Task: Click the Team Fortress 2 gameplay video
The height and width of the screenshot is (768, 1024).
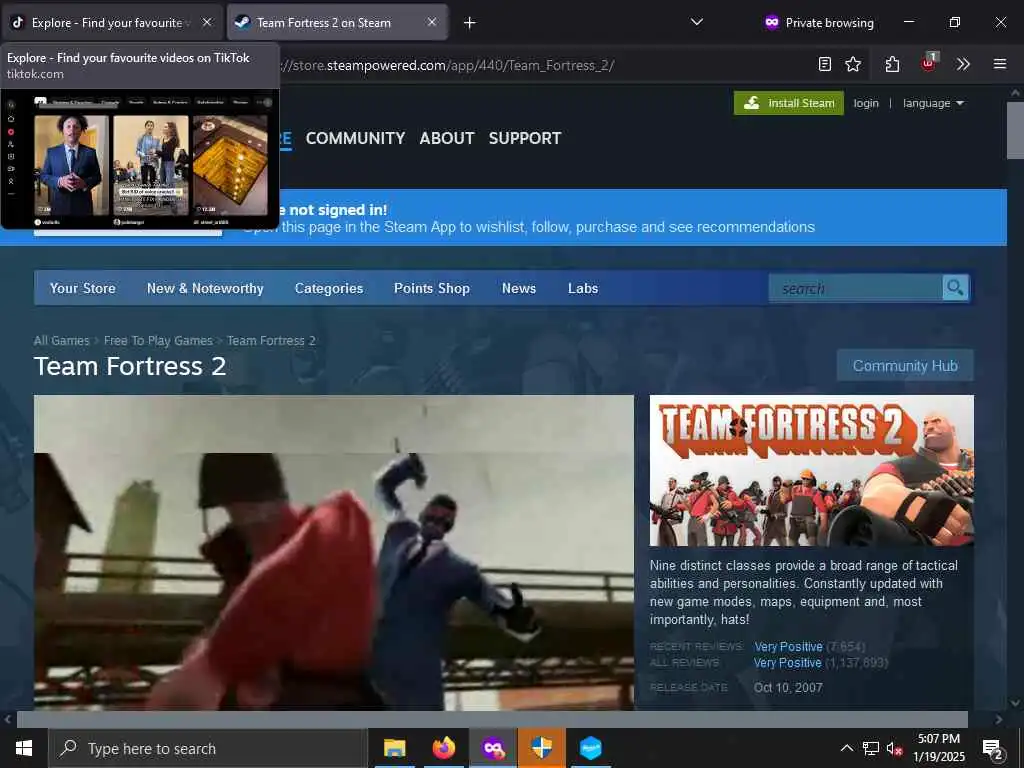Action: click(334, 552)
